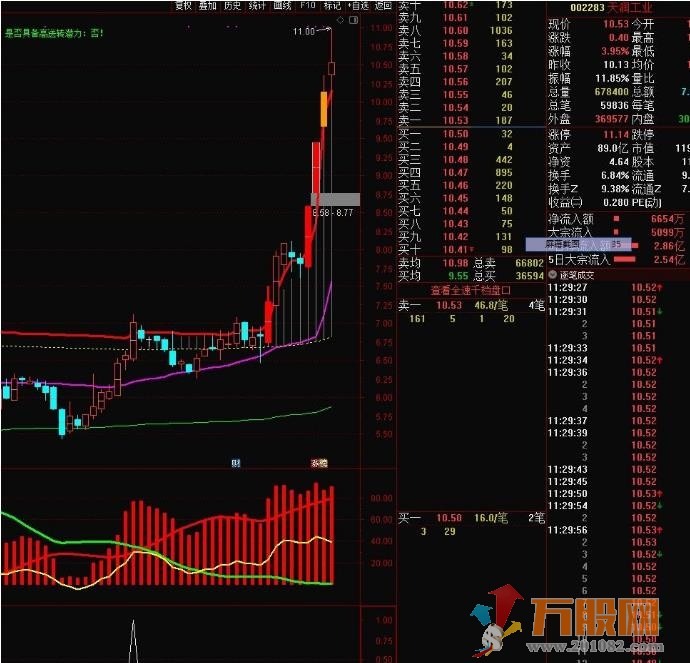Click the stock name 天润工业
The image size is (690, 663).
pos(630,7)
